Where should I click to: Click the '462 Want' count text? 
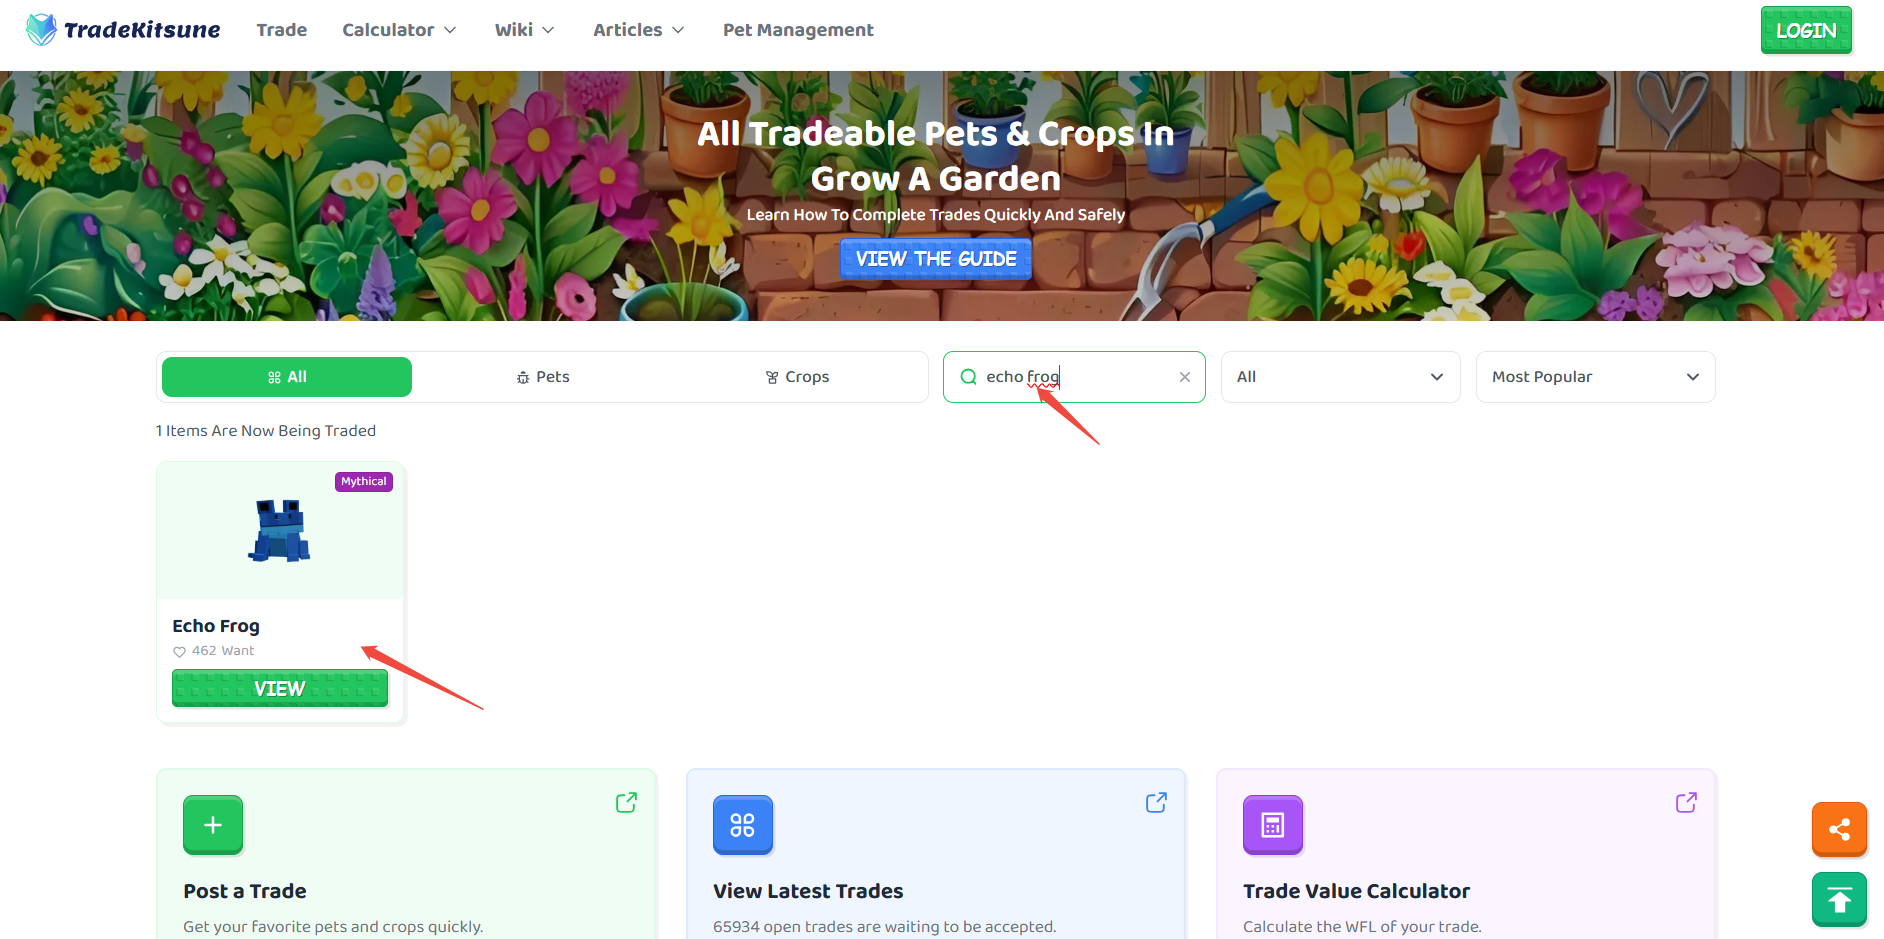point(223,651)
